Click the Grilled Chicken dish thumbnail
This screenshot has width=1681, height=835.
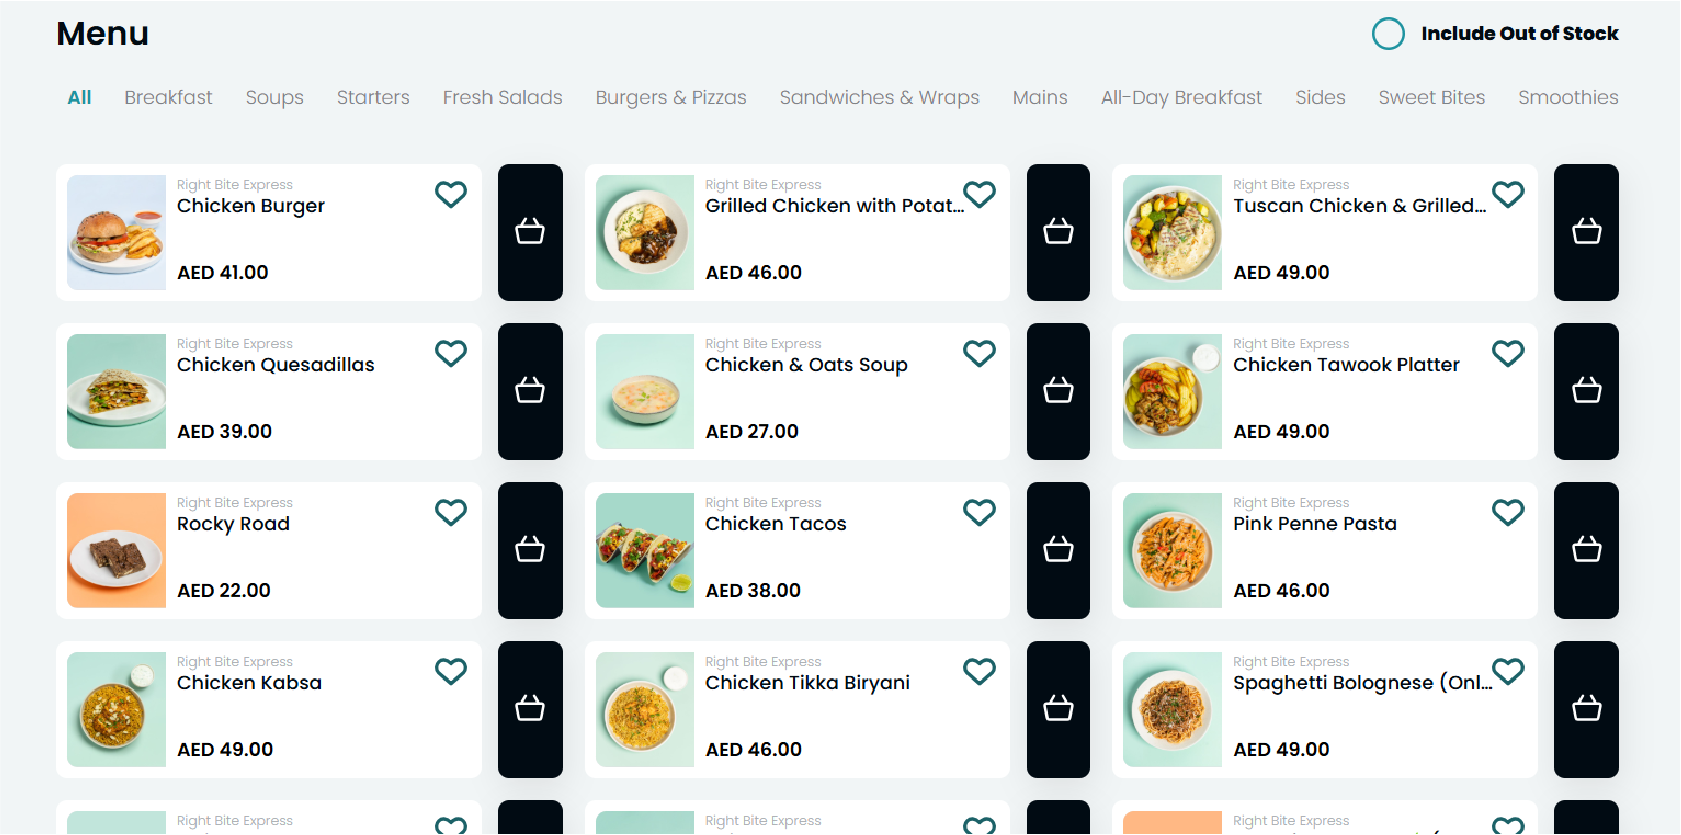pos(645,232)
